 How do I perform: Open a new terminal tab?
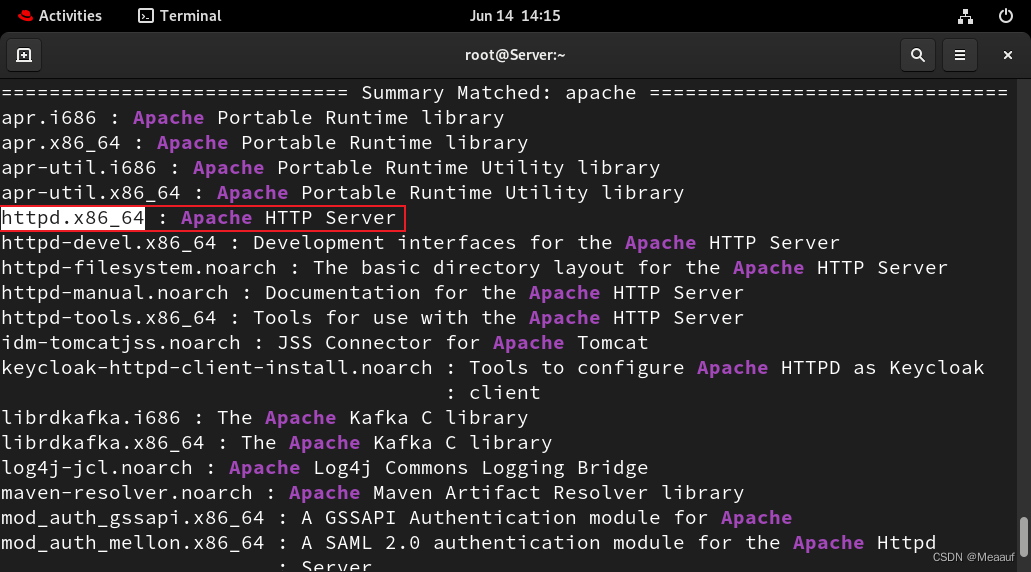tap(24, 55)
